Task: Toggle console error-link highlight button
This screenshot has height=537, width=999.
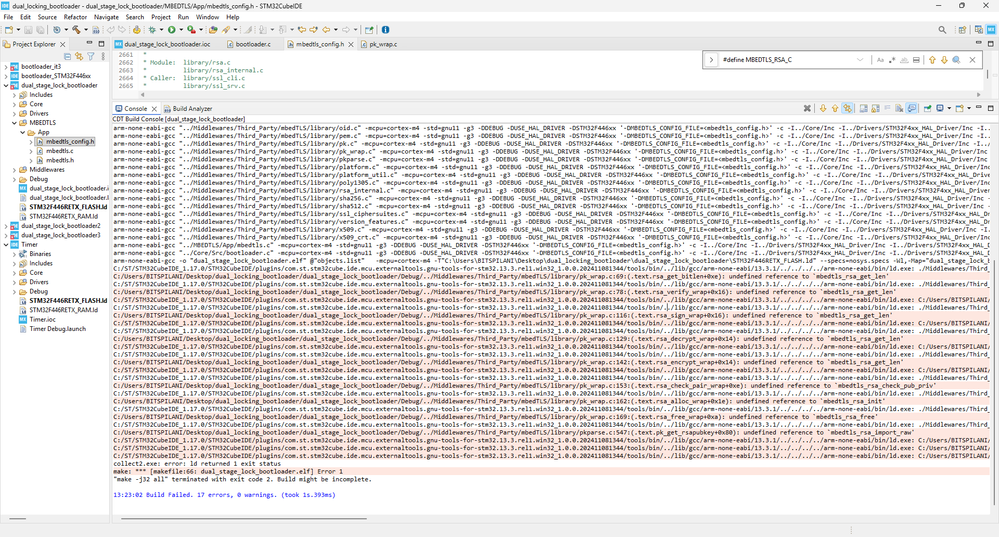Action: point(848,108)
